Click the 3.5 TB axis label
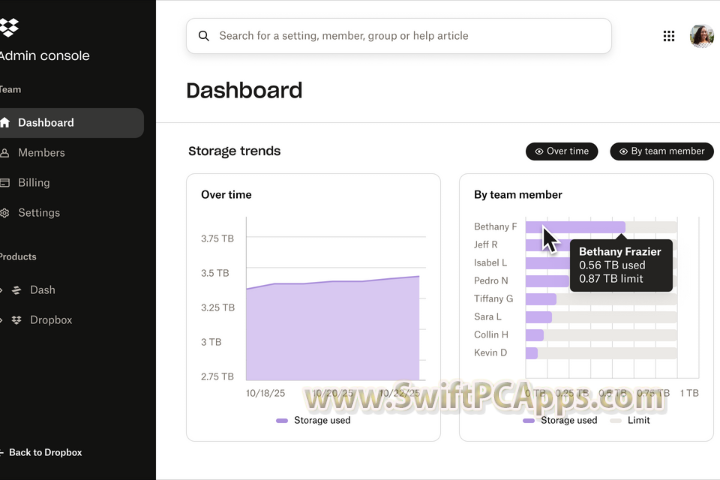720x480 pixels. pos(215,273)
